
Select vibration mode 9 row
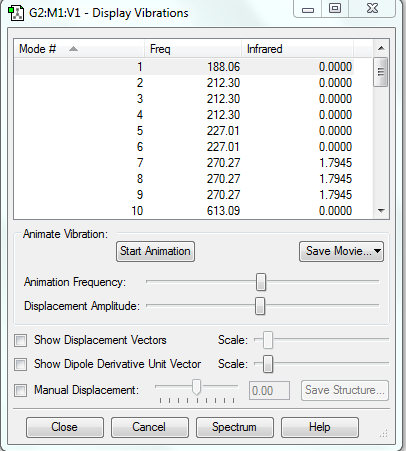pos(184,195)
